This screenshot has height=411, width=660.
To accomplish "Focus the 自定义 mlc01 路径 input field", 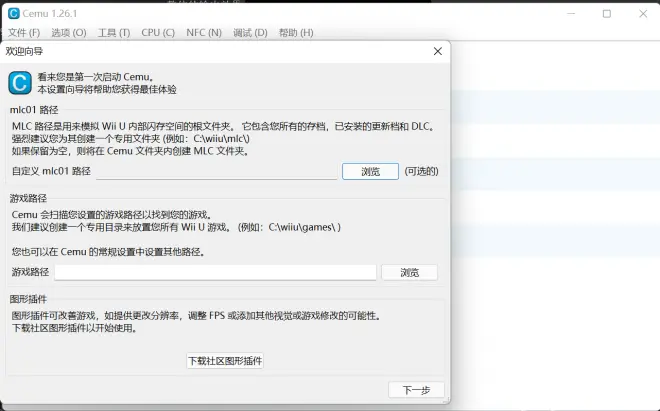I will 216,171.
